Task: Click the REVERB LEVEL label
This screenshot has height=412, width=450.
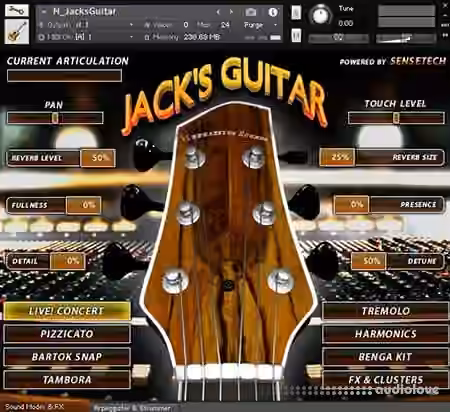Action: click(x=37, y=158)
